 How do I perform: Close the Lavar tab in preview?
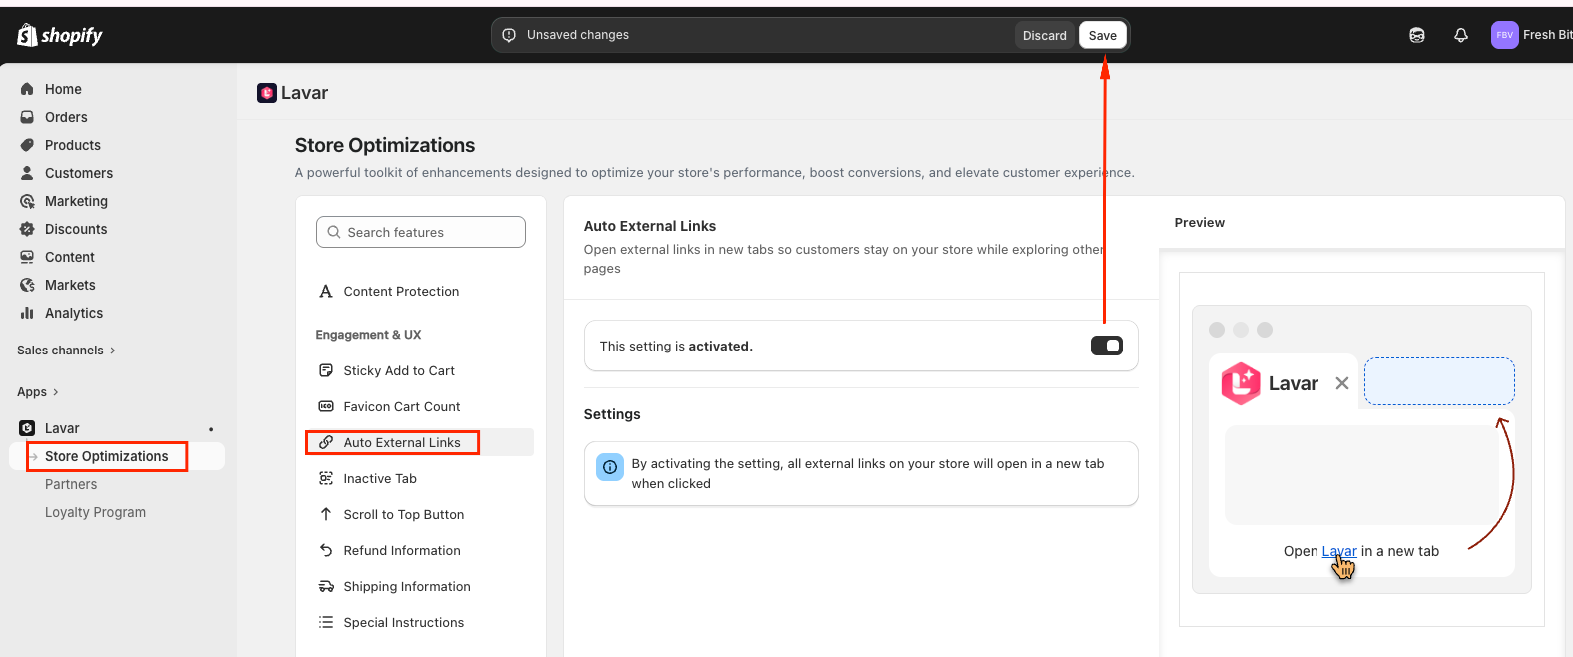coord(1342,383)
